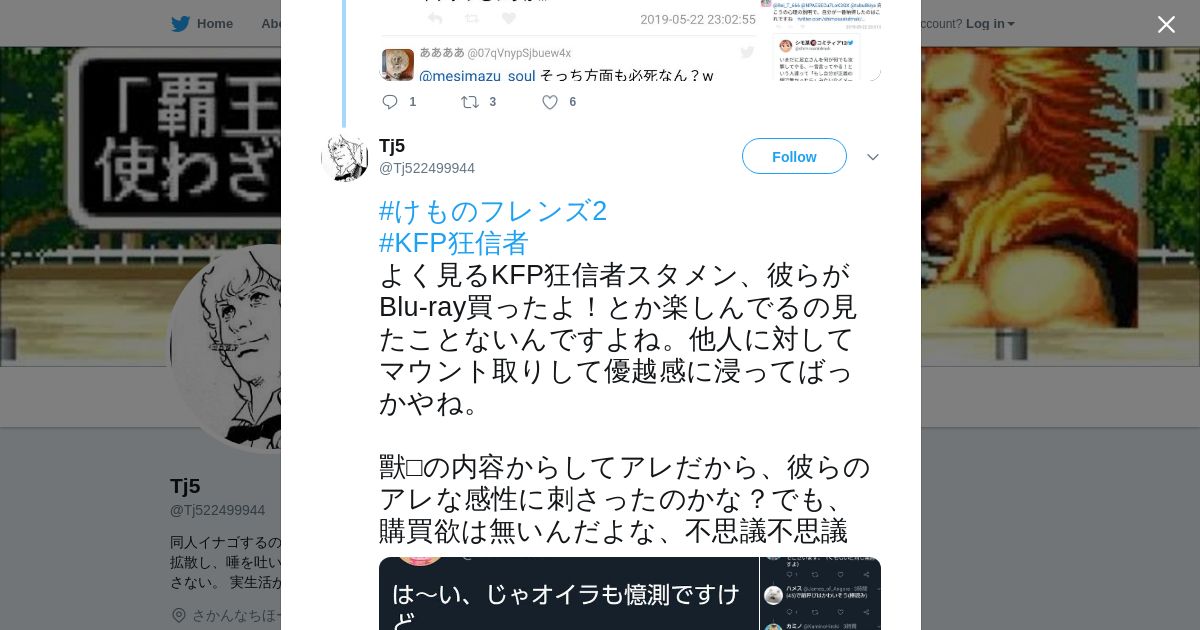Go to the Home menu item
This screenshot has height=630, width=1200.
(x=214, y=23)
